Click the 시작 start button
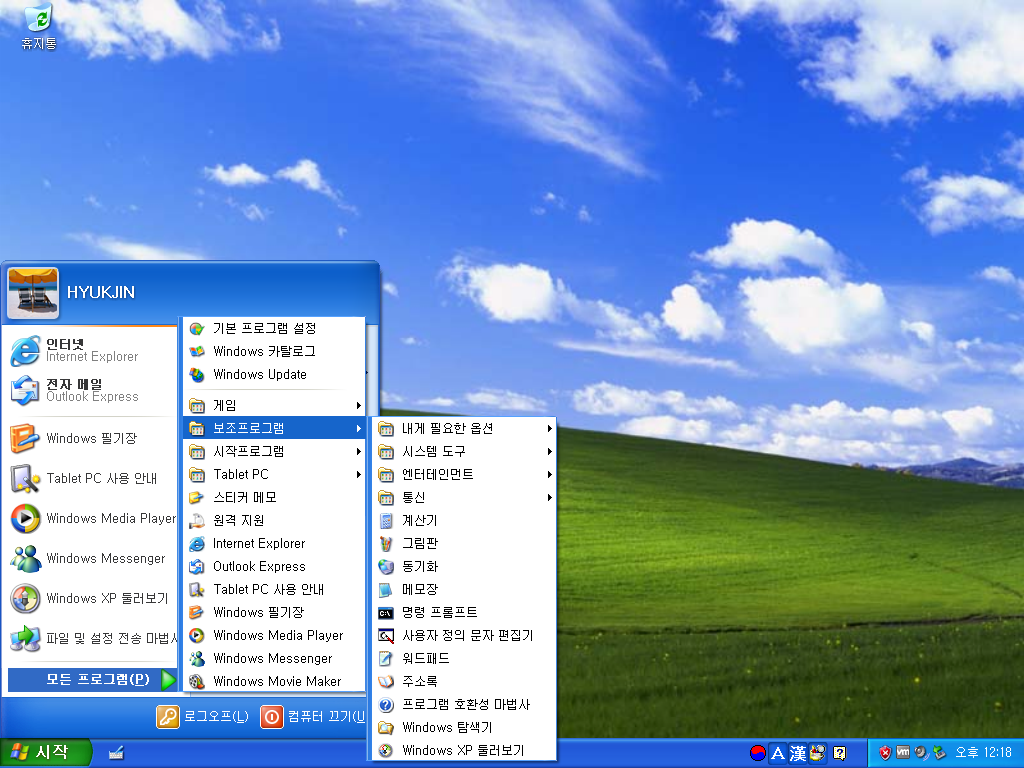The width and height of the screenshot is (1024, 768). pos(44,753)
